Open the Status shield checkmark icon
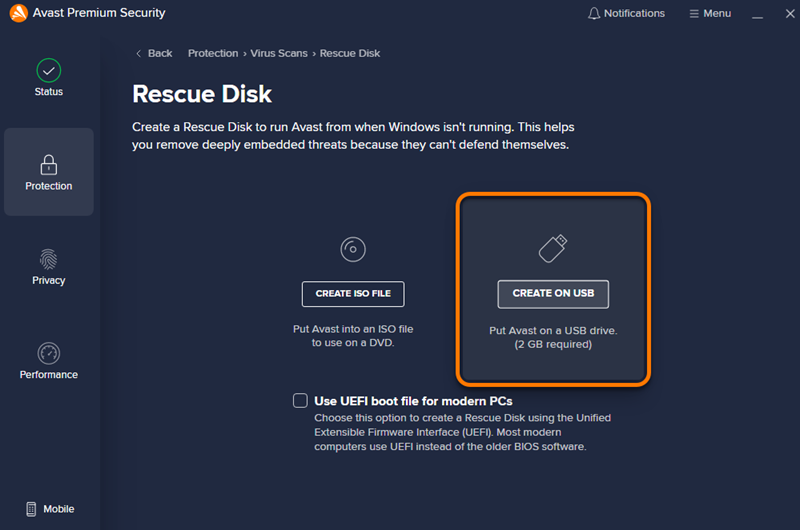The height and width of the screenshot is (530, 800). 48,70
